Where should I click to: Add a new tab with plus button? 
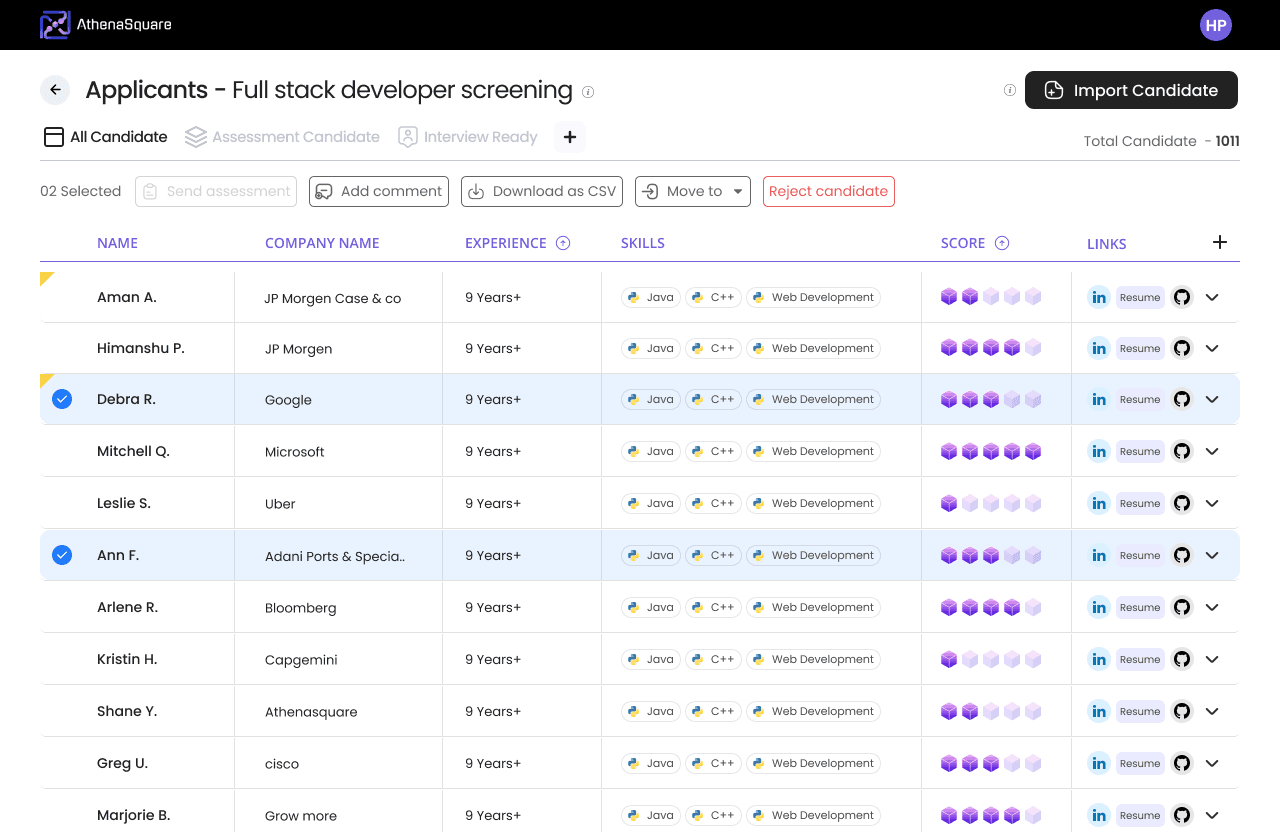tap(570, 137)
